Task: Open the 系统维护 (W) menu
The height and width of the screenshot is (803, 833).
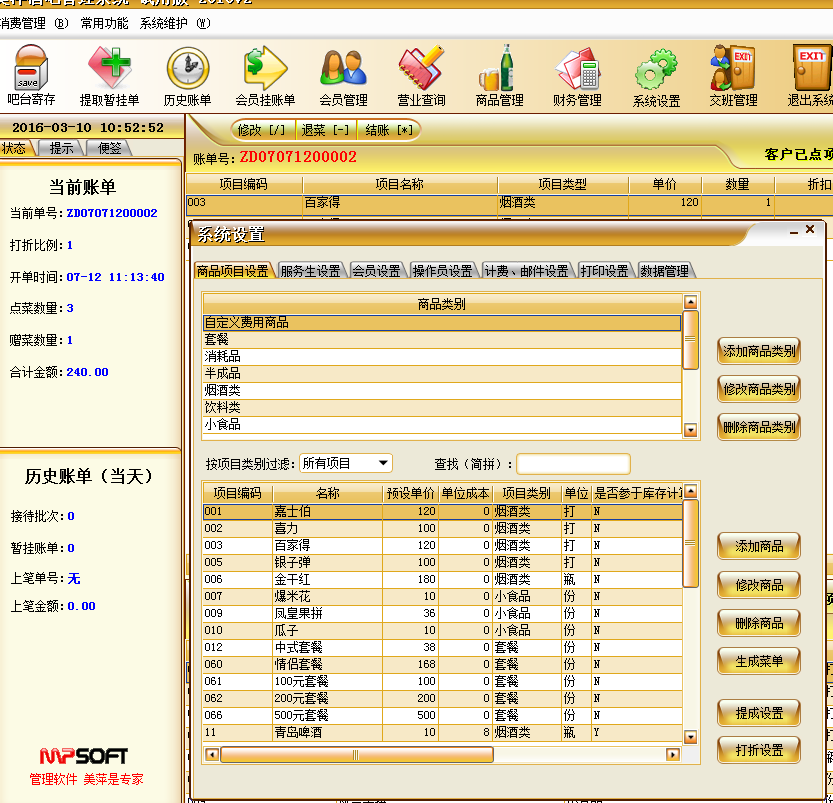Action: tap(175, 23)
